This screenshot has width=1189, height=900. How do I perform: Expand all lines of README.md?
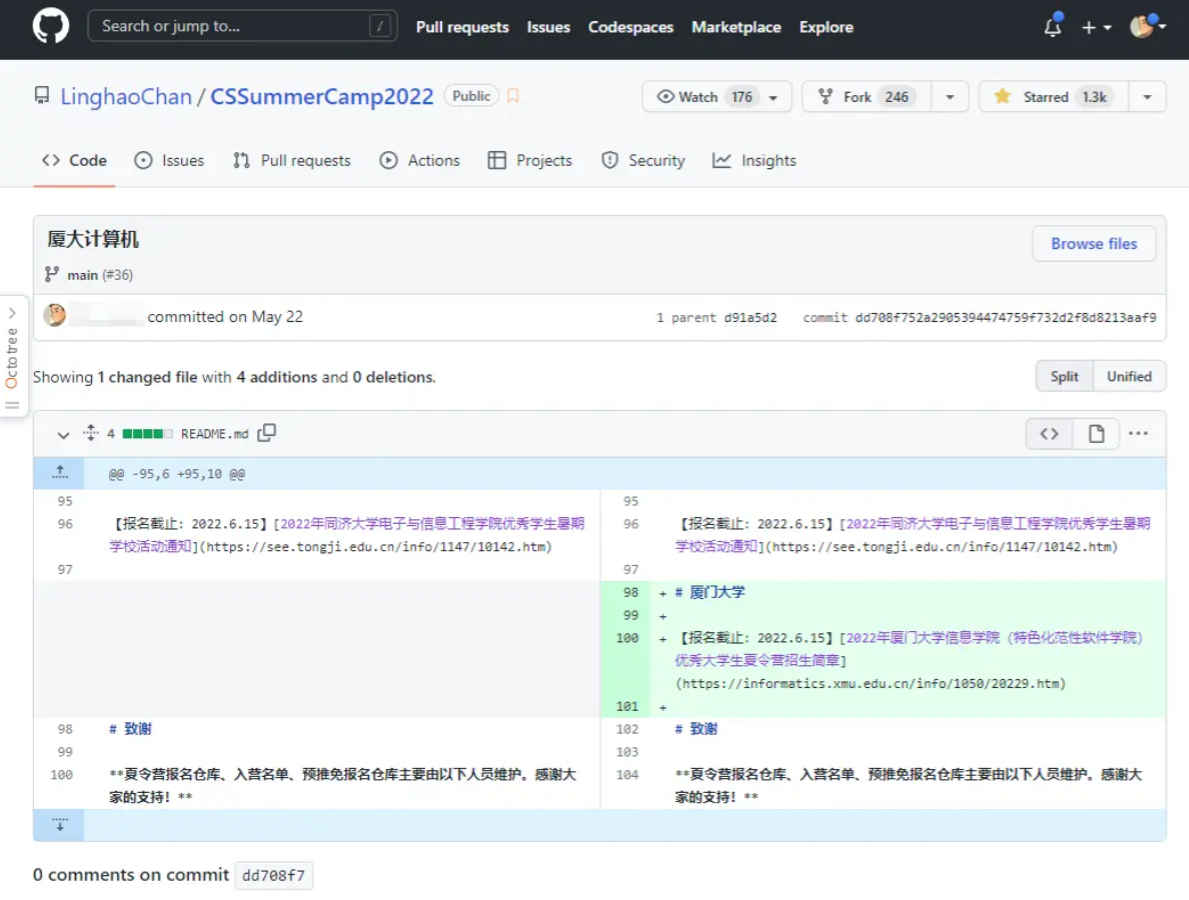pos(91,433)
